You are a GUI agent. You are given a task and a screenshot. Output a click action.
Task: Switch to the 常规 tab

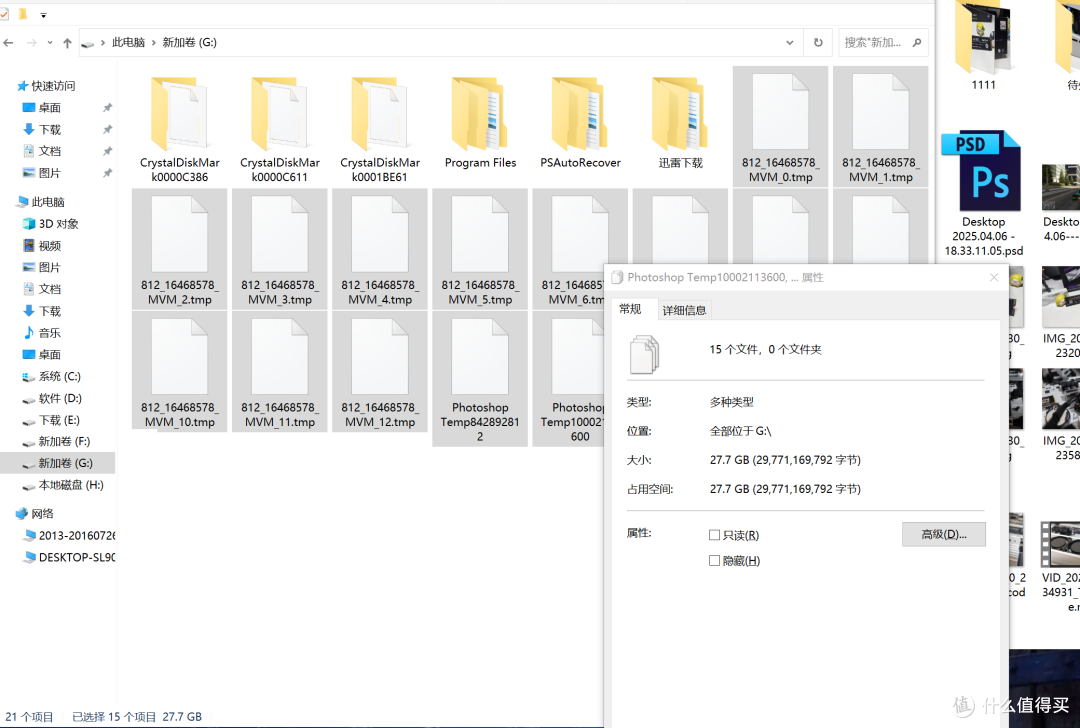[x=630, y=309]
